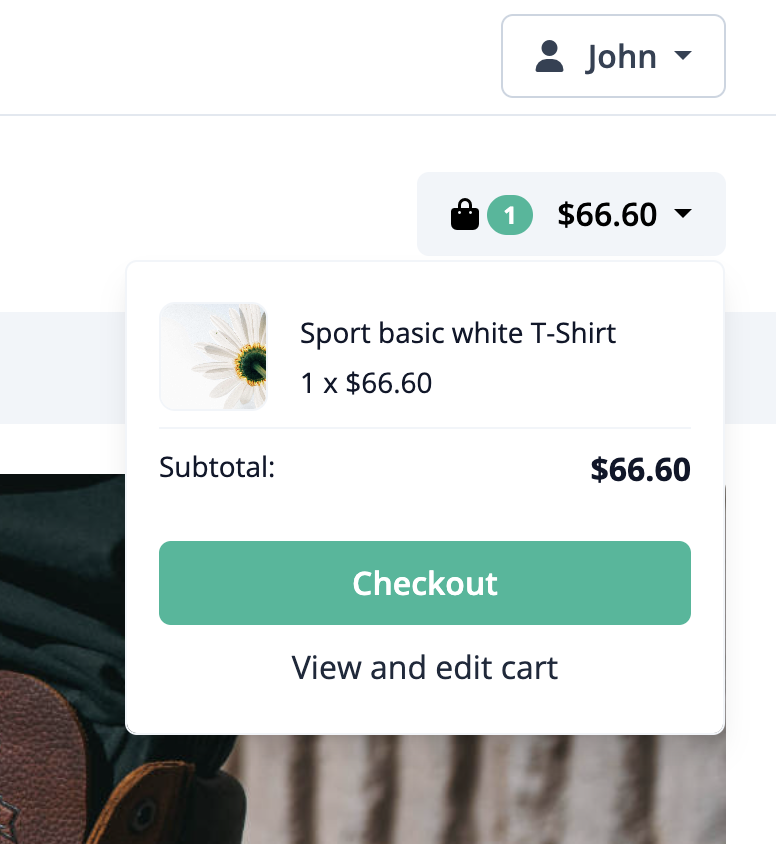Click the green cart count badge
The image size is (776, 844).
[510, 215]
